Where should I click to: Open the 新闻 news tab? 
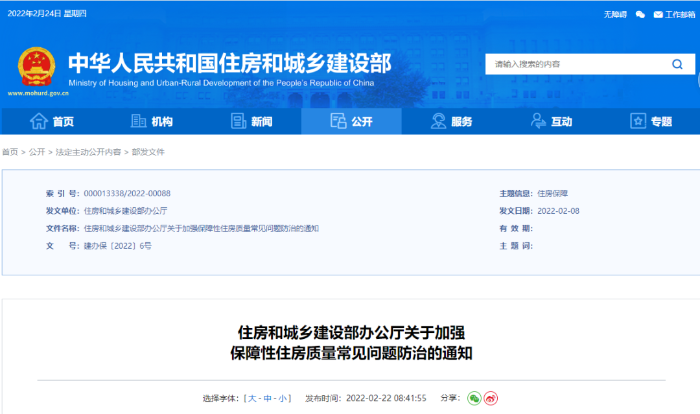(251, 121)
